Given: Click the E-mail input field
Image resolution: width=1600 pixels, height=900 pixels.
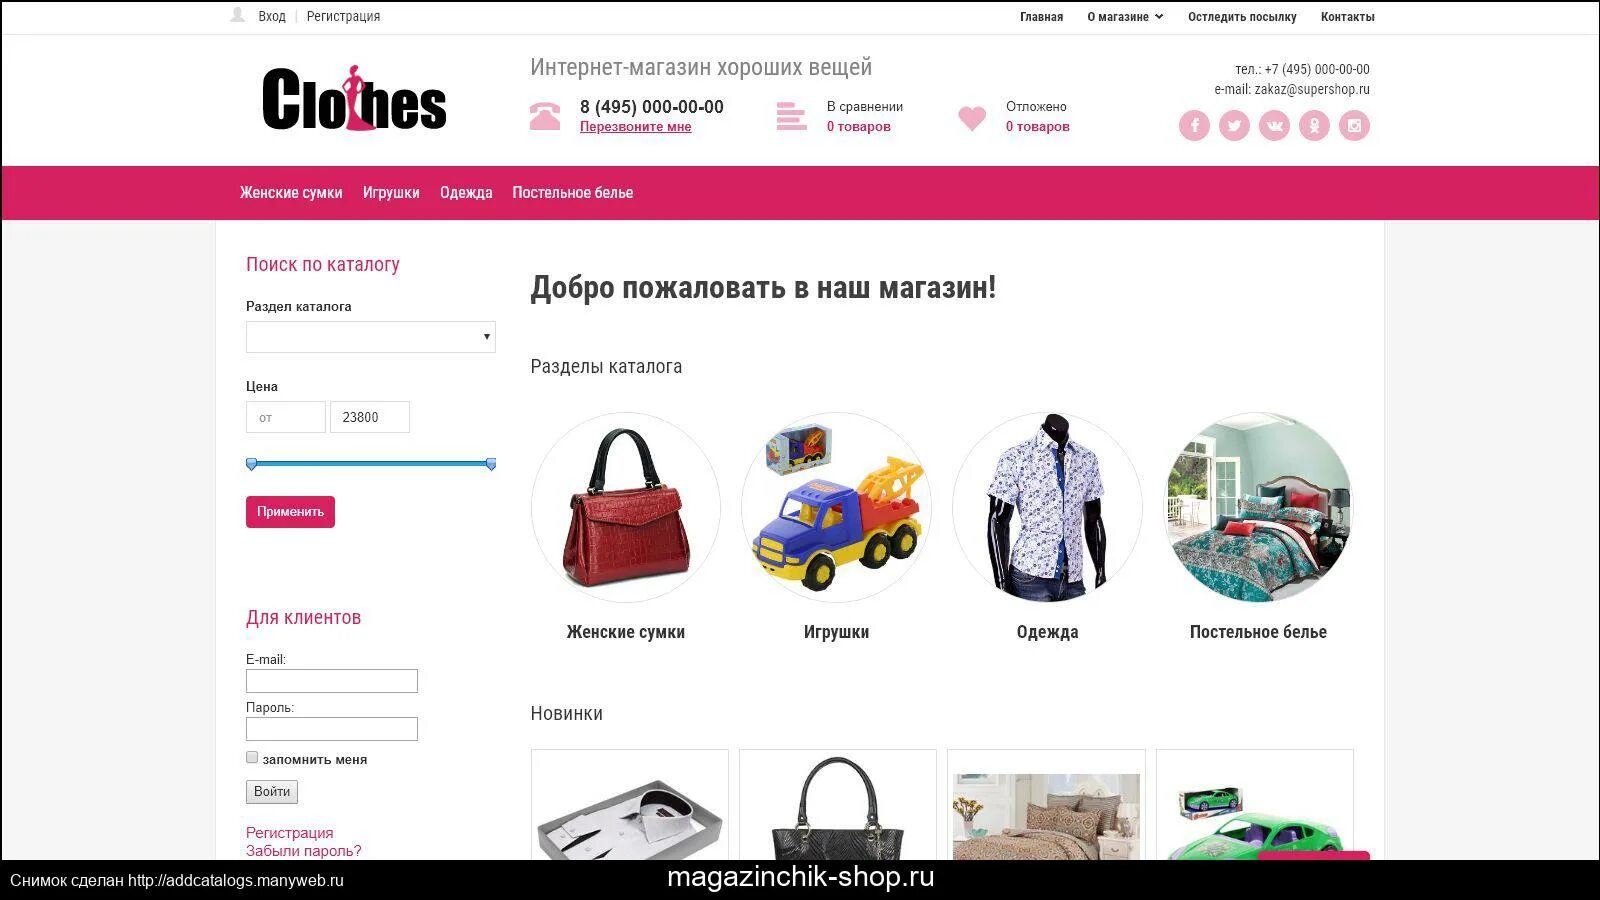Looking at the screenshot, I should (x=332, y=681).
